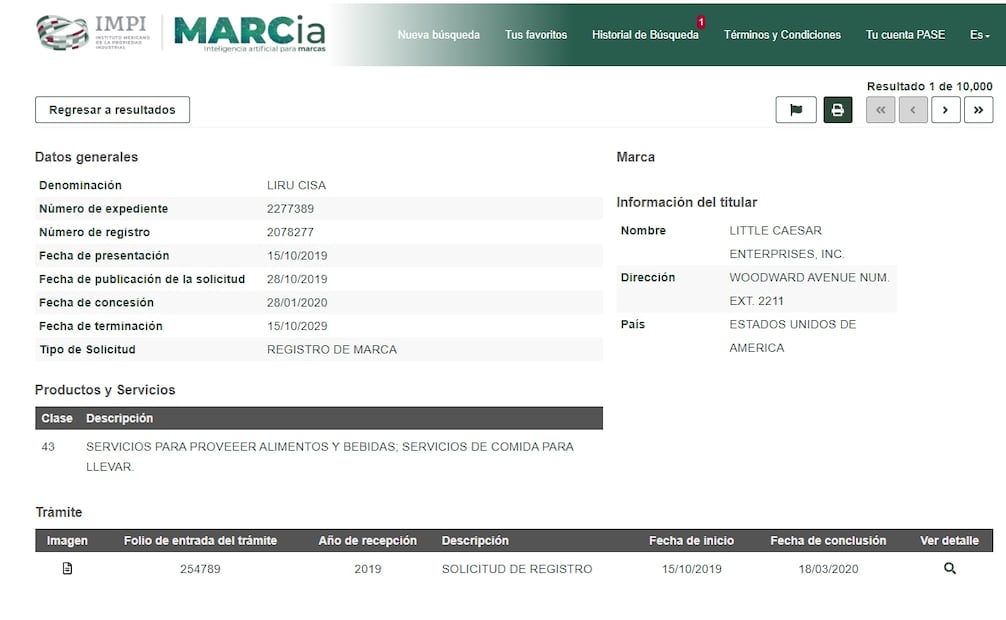The image size is (1006, 620).
Task: Expand the Es language dropdown
Action: [x=979, y=35]
